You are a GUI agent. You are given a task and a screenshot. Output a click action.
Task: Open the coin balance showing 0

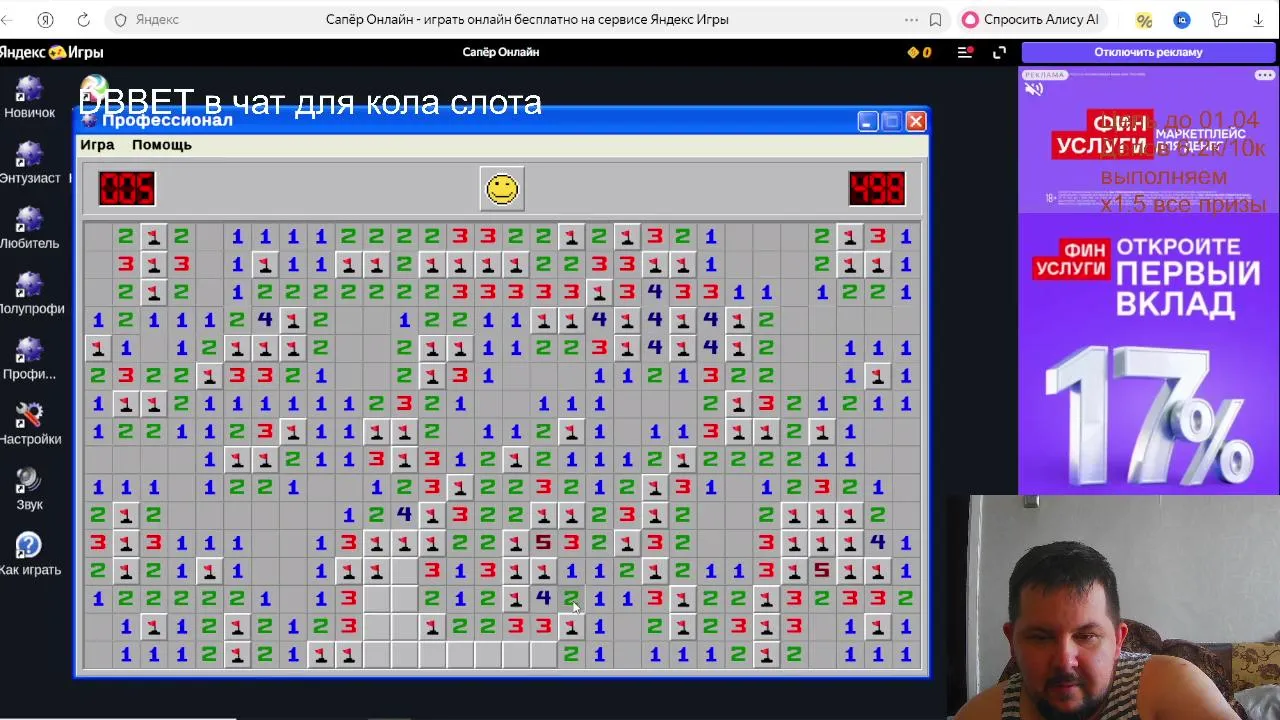point(919,52)
